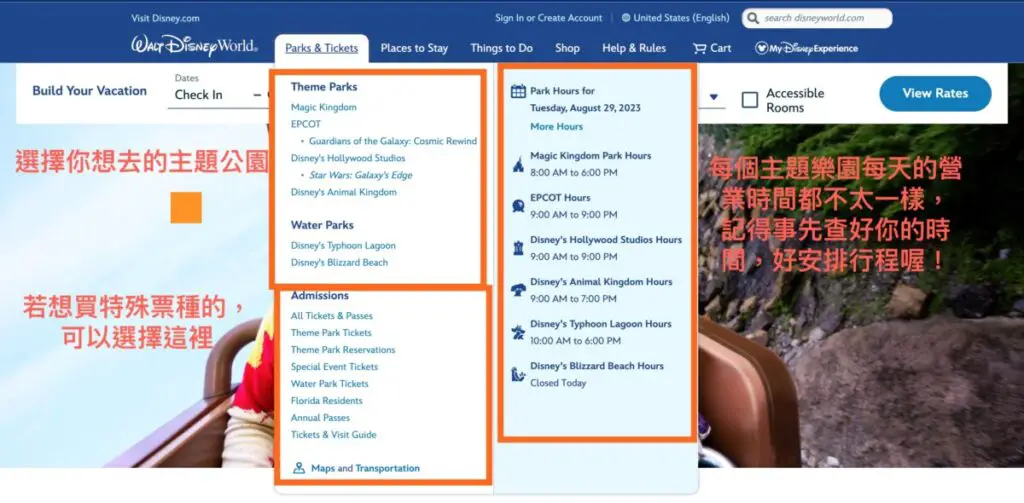Click the View Rates button
Viewport: 1024px width, 503px height.
(x=935, y=93)
